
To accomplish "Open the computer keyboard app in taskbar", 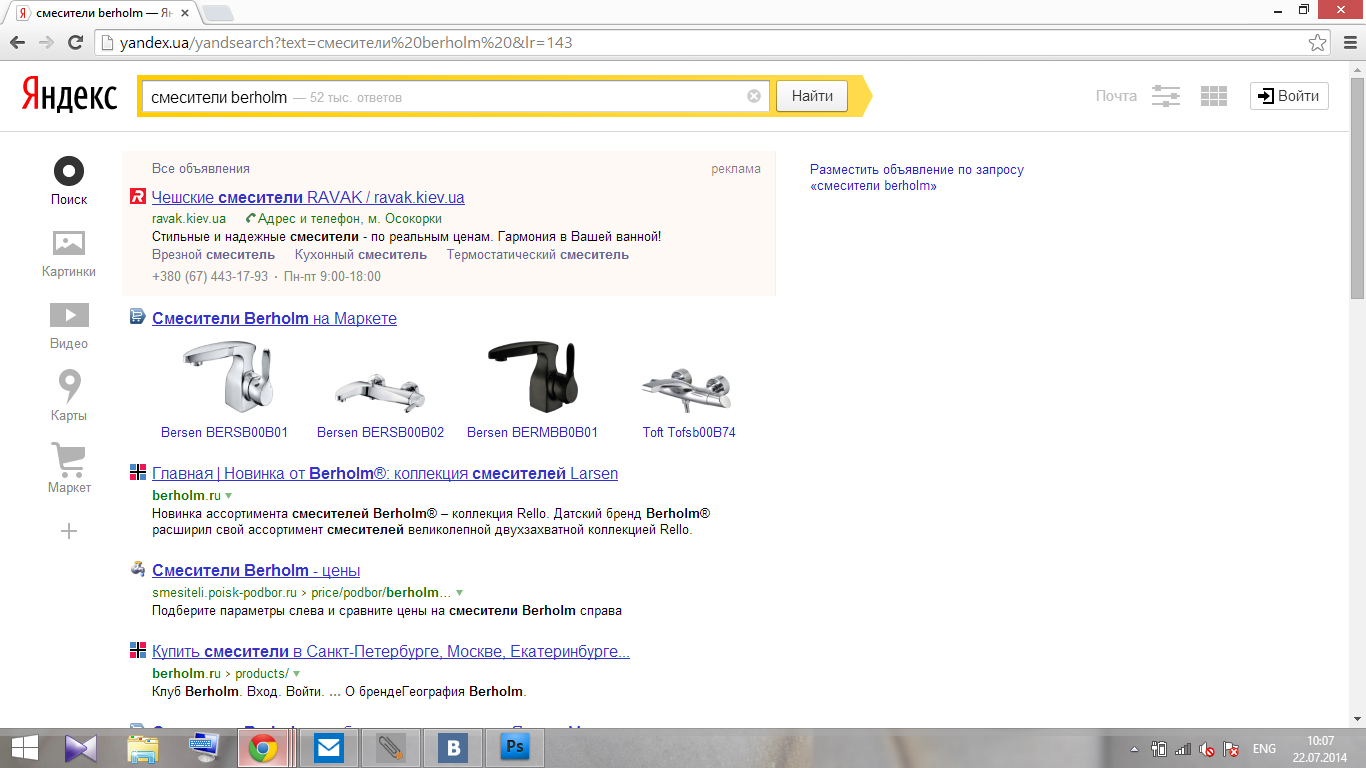I will pyautogui.click(x=204, y=748).
